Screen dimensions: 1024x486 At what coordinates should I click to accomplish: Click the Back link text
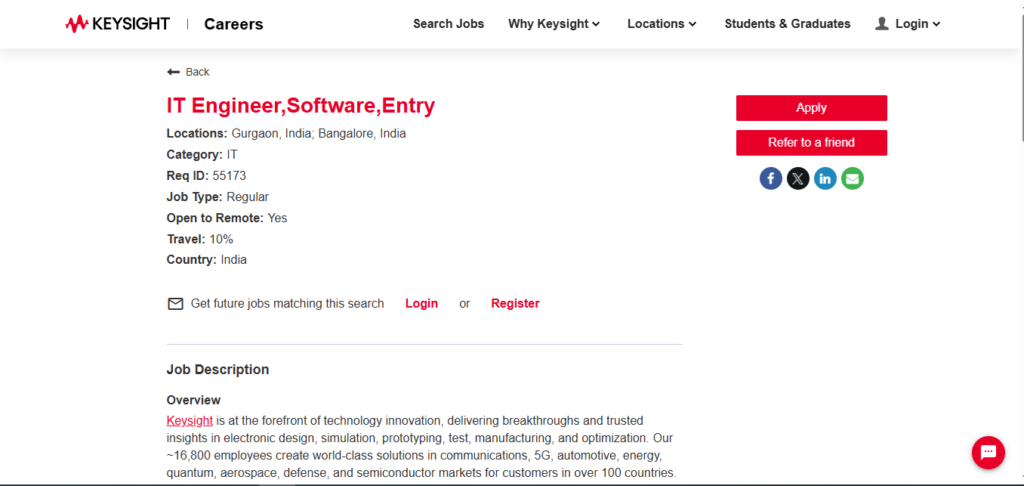tap(197, 72)
